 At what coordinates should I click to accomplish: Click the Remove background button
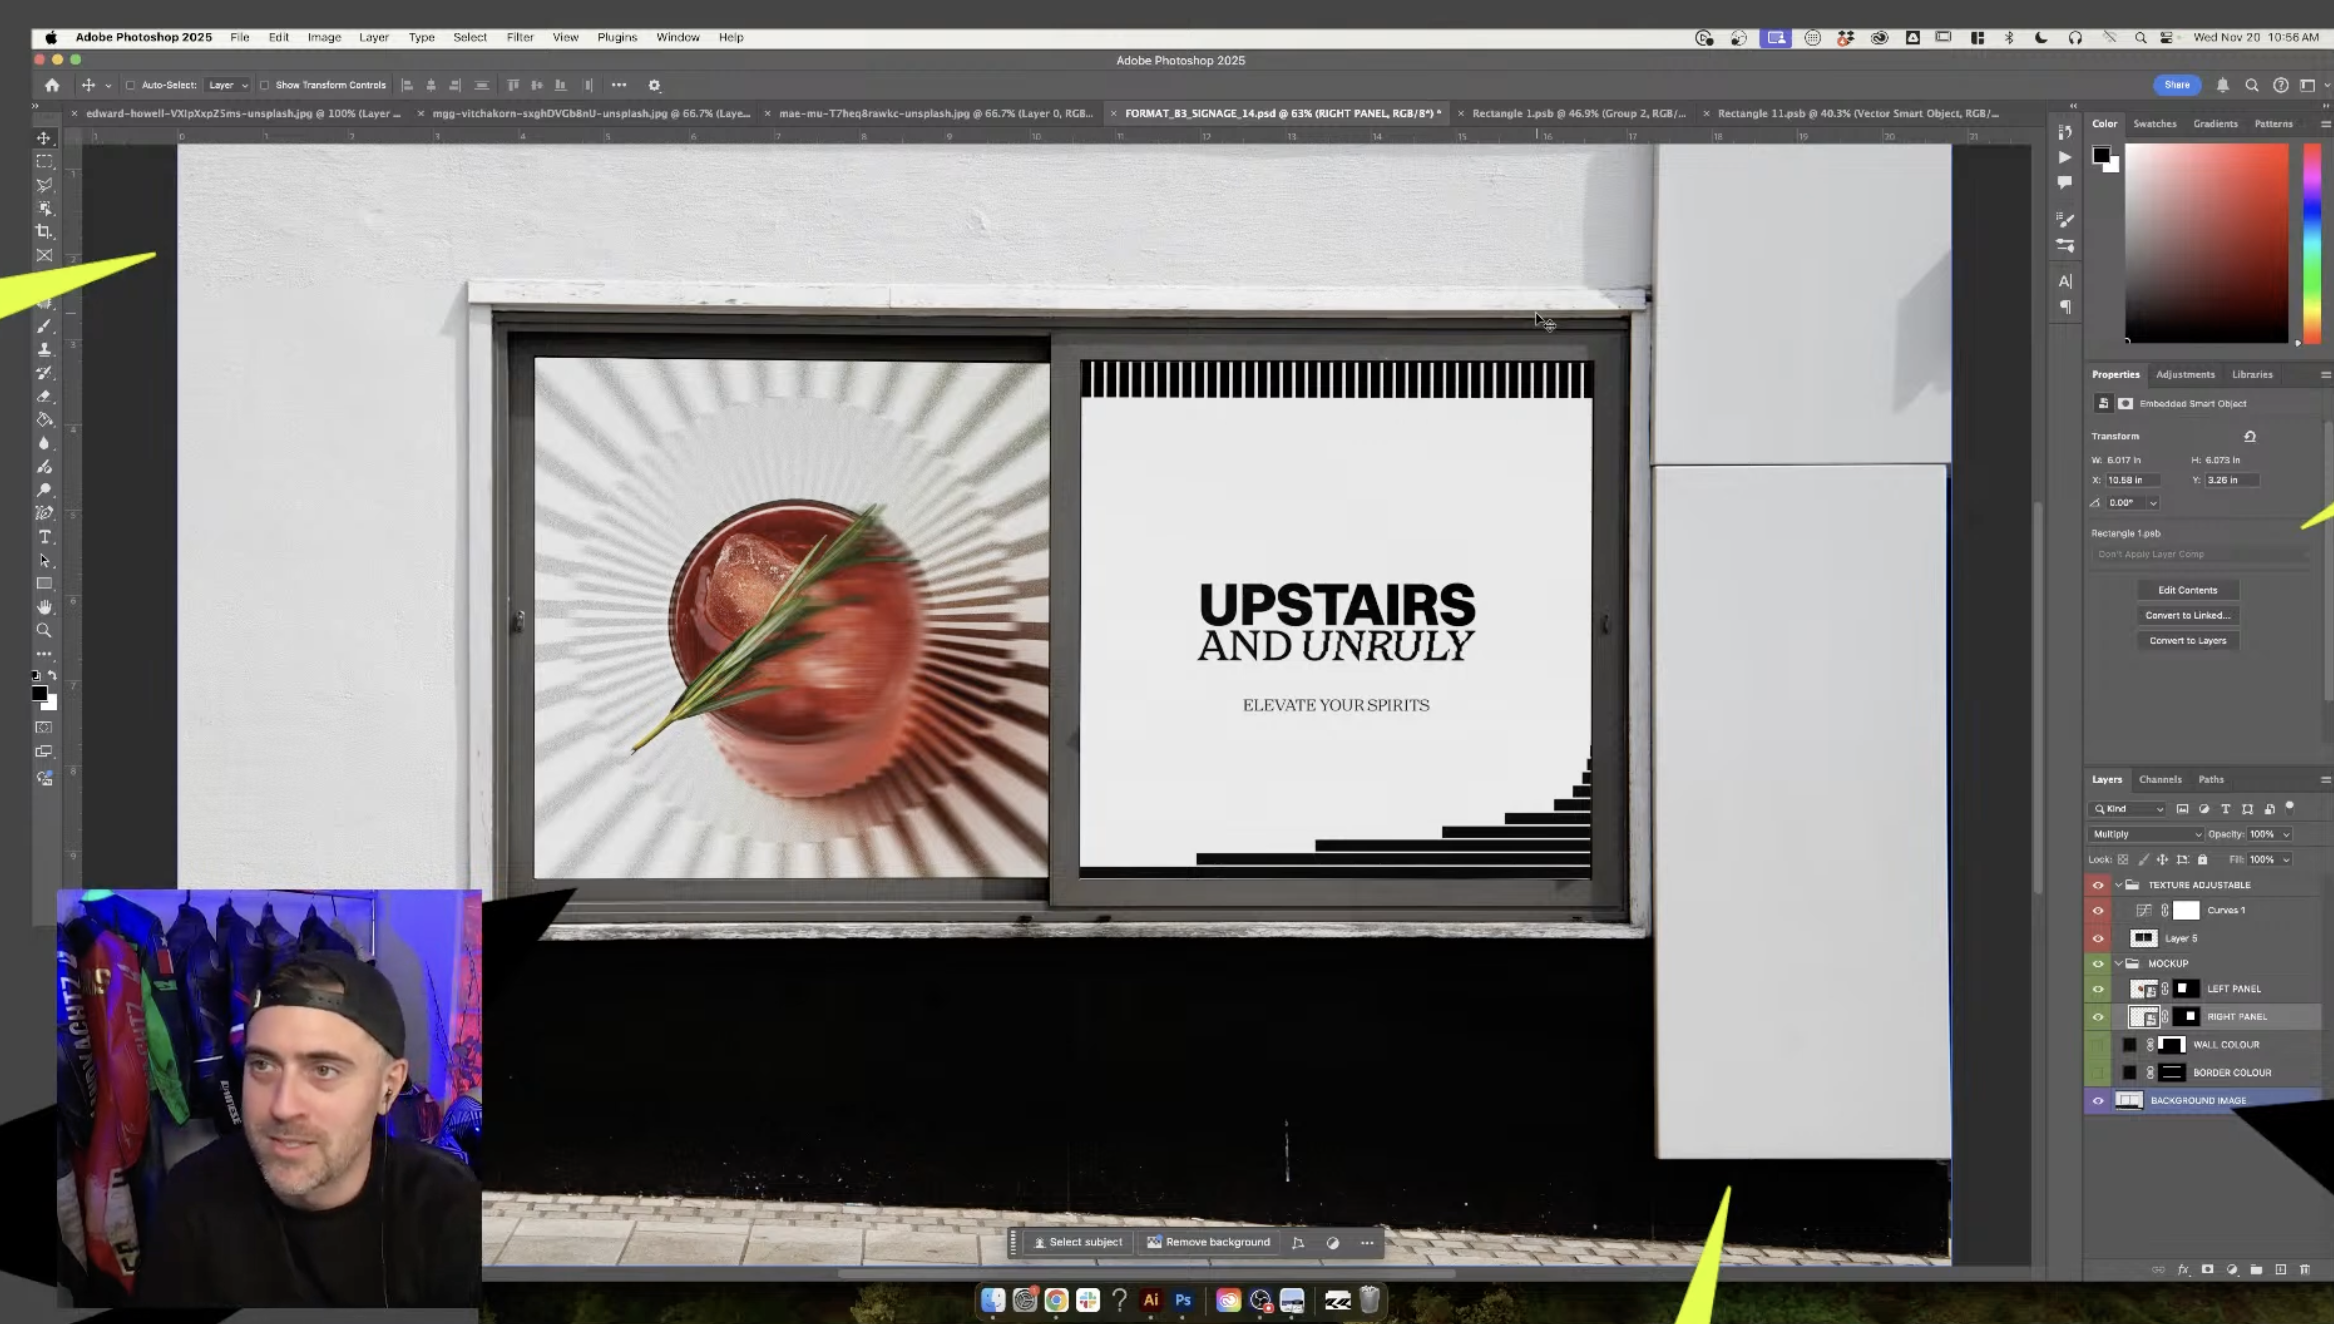coord(1208,1242)
